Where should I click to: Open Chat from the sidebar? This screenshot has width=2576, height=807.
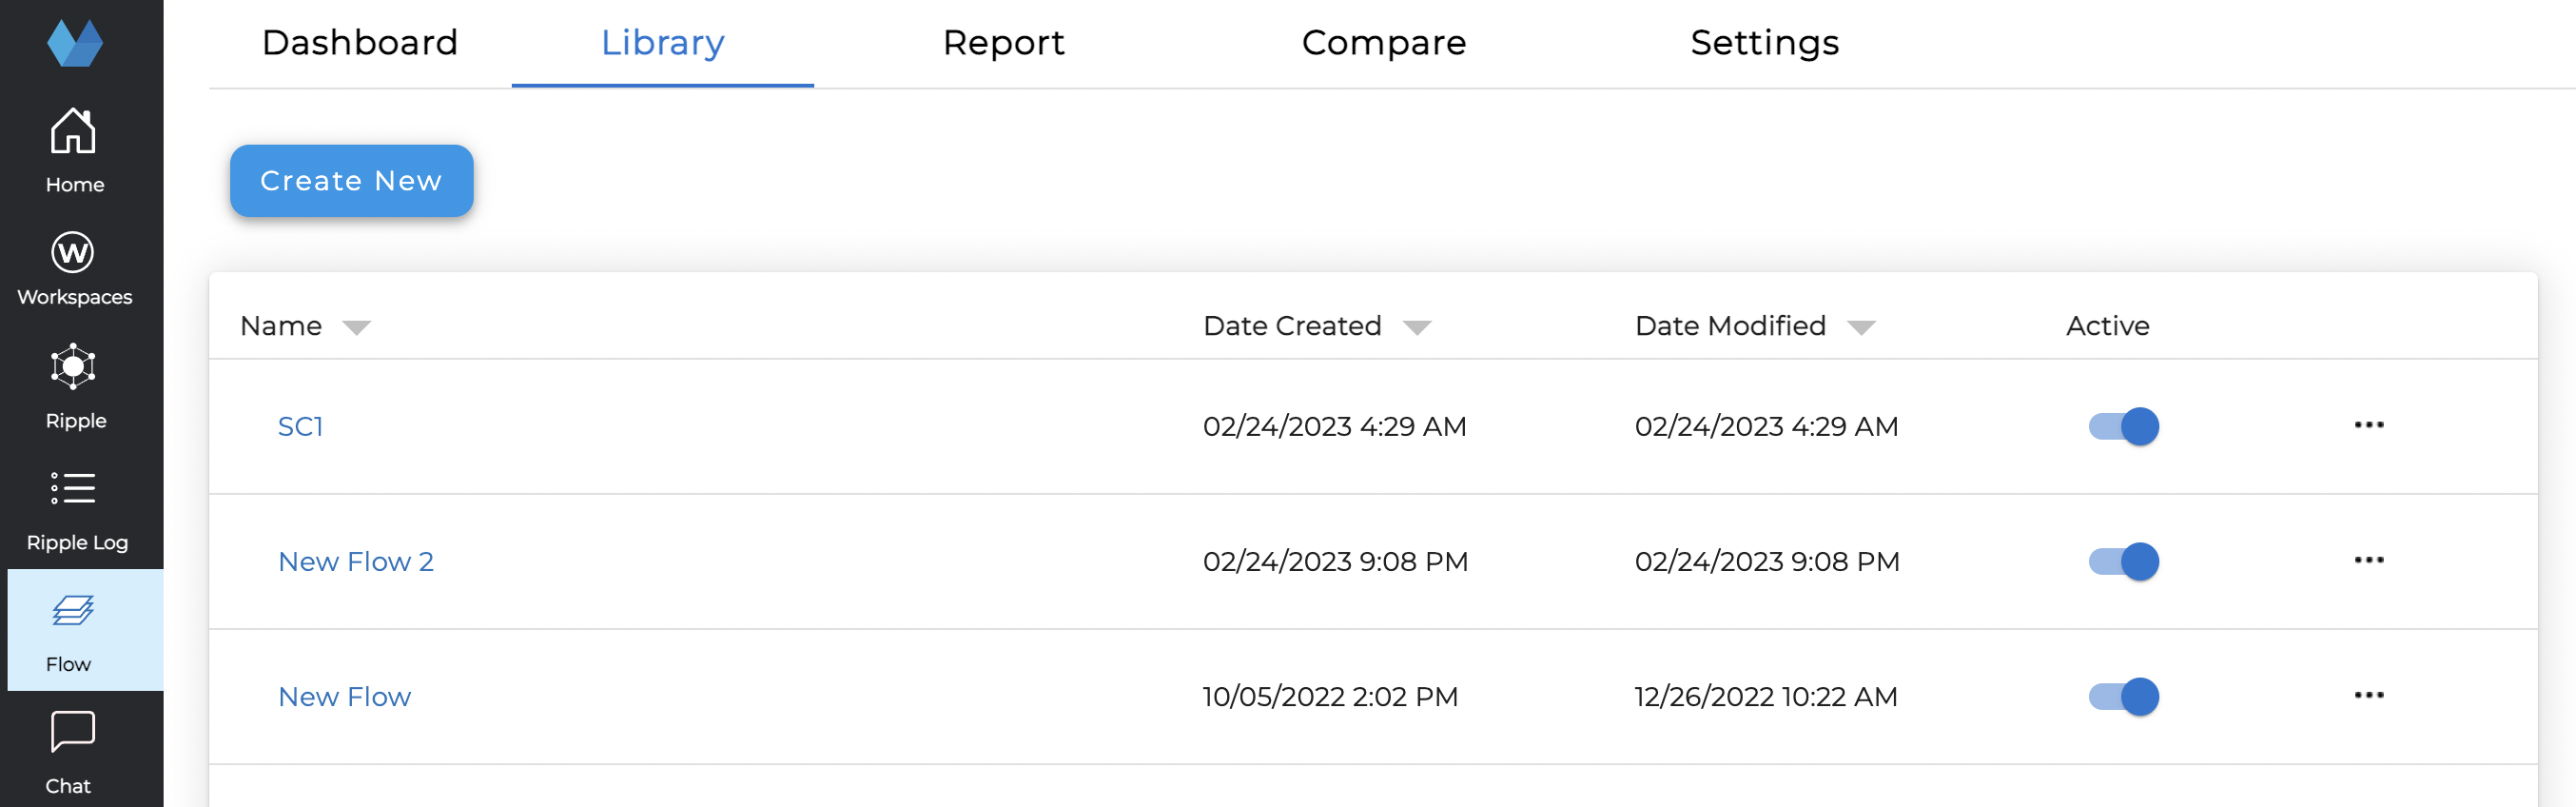[x=74, y=752]
